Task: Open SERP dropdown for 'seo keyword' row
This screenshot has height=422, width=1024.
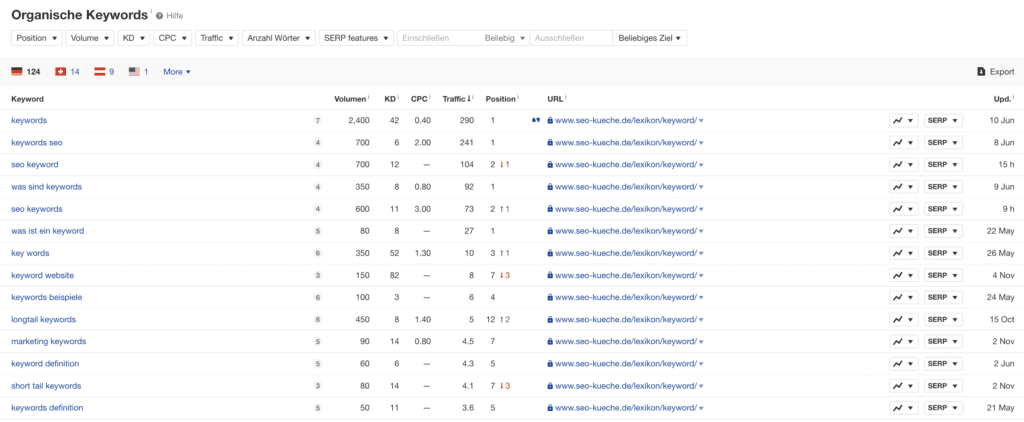Action: pyautogui.click(x=943, y=164)
